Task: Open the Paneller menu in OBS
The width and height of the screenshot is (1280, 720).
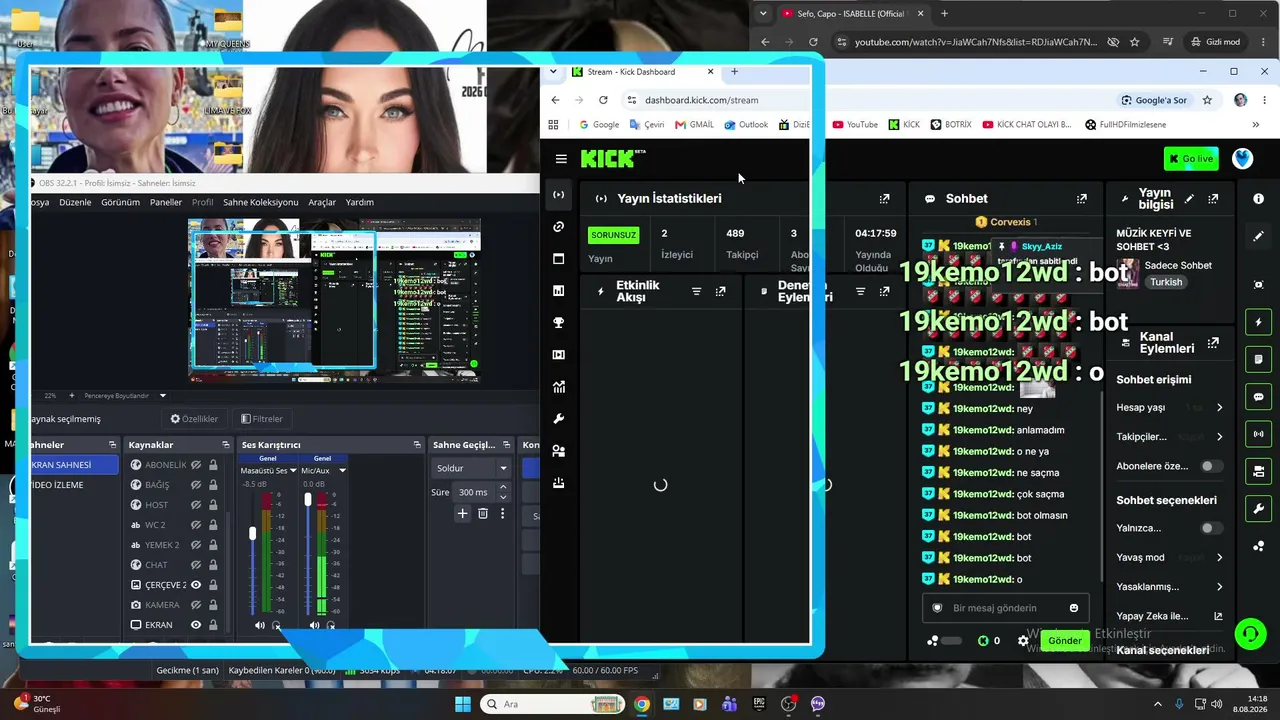Action: coord(166,202)
